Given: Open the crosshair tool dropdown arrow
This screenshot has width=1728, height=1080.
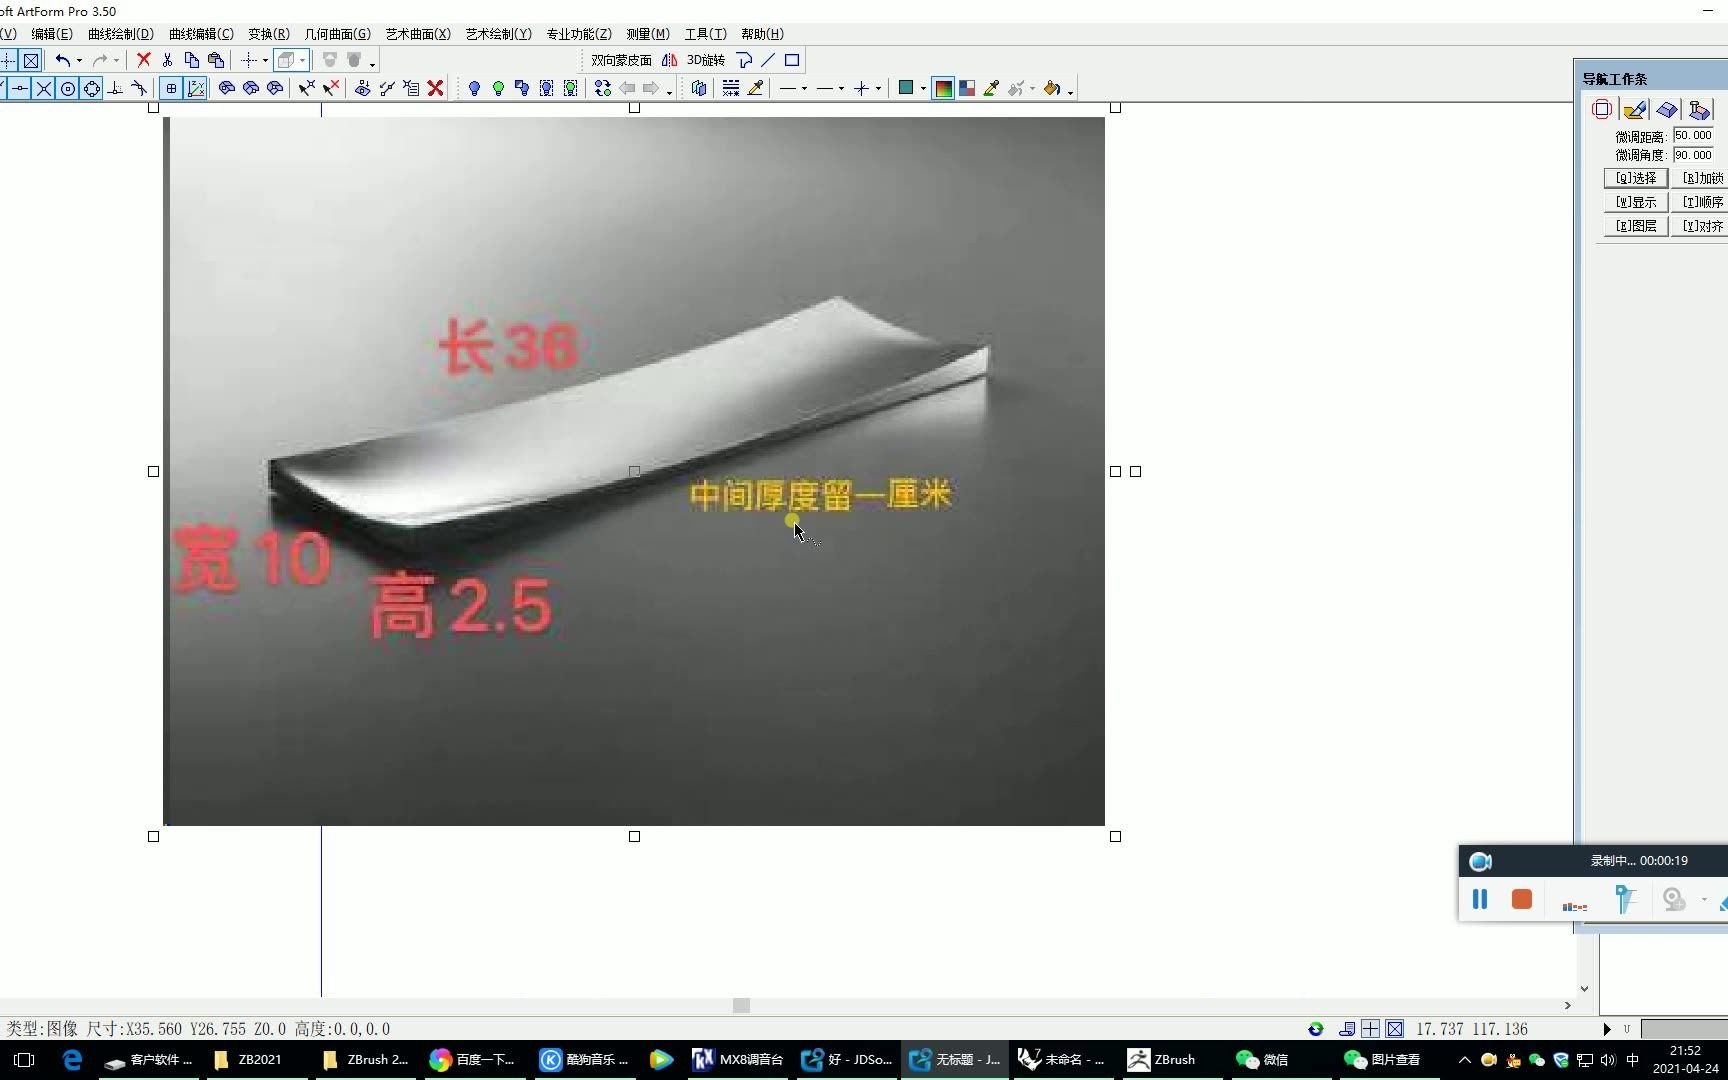Looking at the screenshot, I should point(265,60).
